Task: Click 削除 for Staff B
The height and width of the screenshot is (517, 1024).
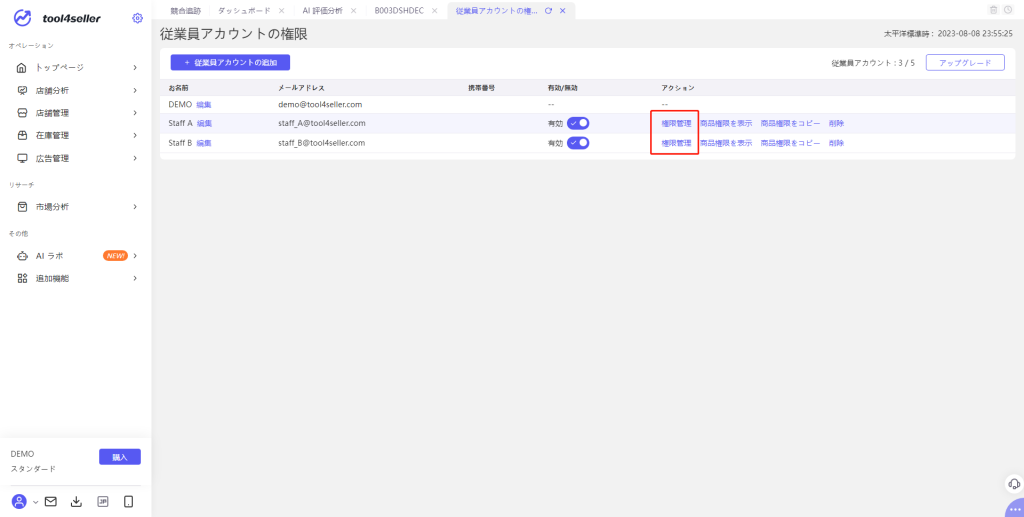Action: pyautogui.click(x=837, y=143)
